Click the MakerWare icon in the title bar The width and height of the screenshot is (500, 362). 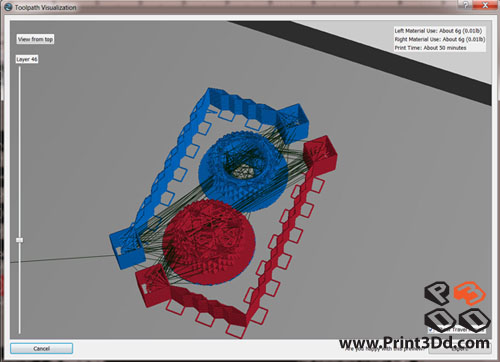pyautogui.click(x=8, y=7)
